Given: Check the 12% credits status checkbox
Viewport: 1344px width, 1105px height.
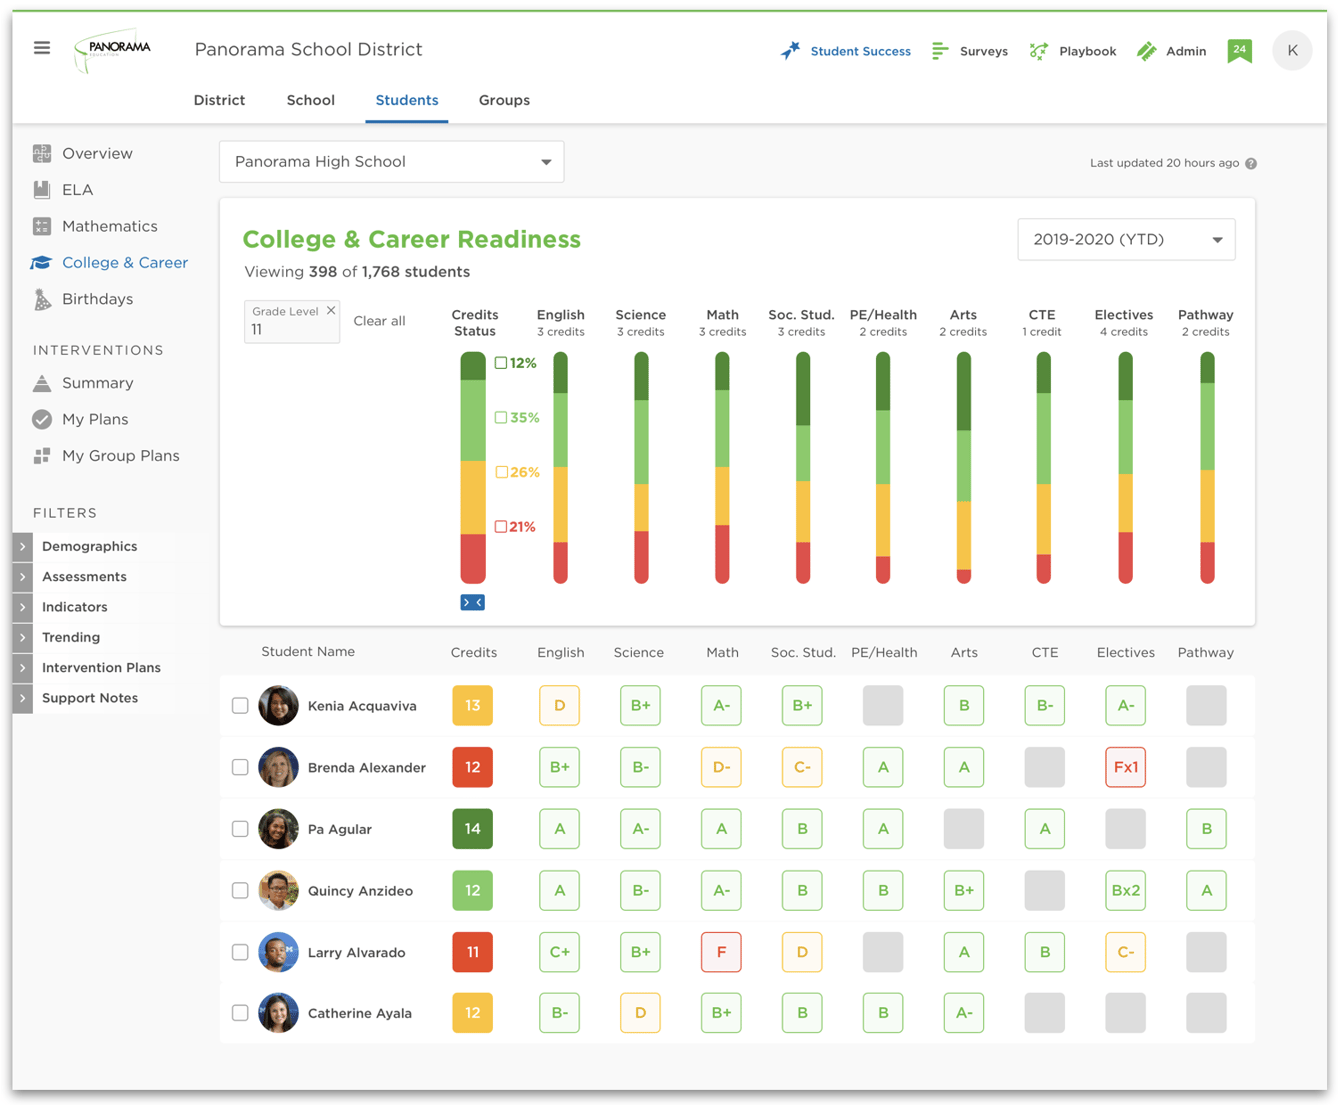Looking at the screenshot, I should [501, 363].
